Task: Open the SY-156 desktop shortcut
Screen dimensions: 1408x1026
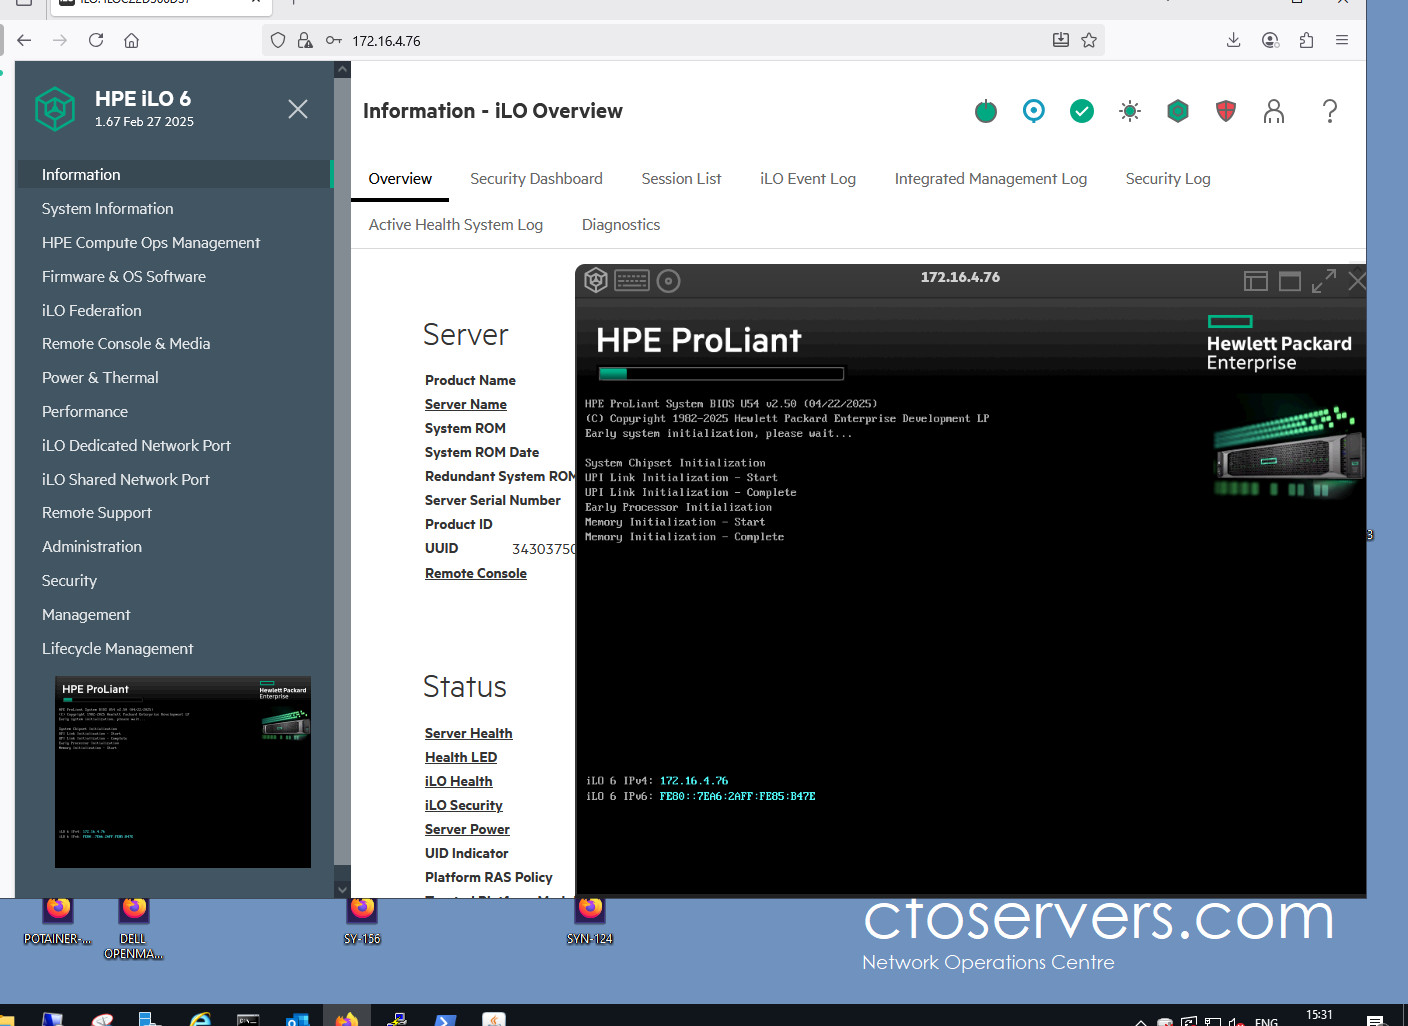Action: point(362,922)
